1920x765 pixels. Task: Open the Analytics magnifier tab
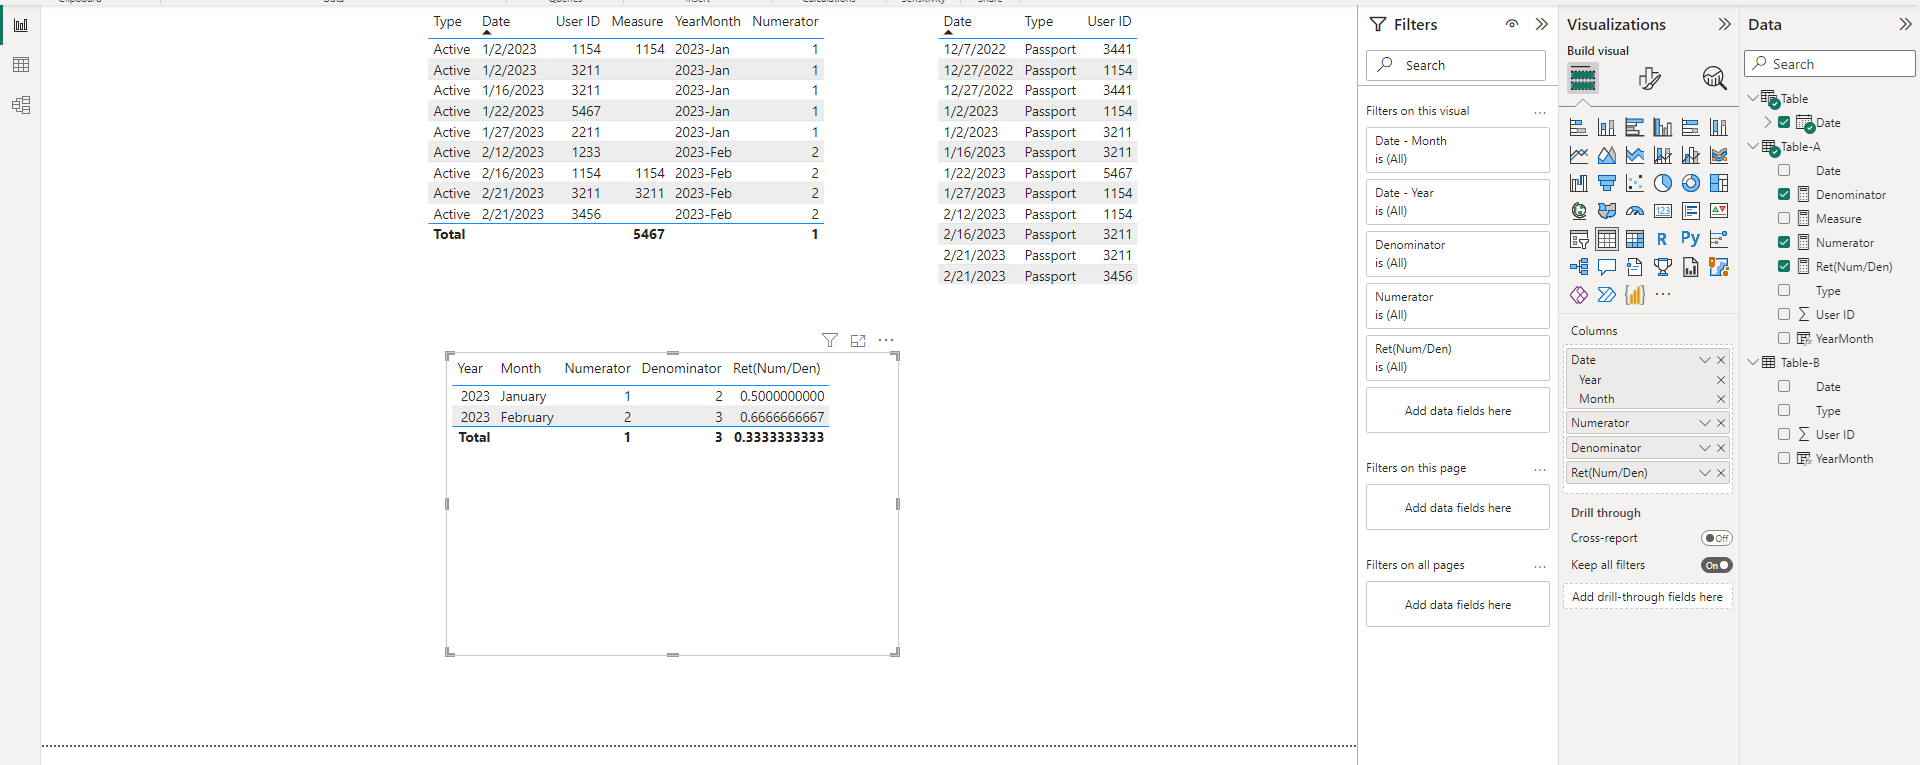pyautogui.click(x=1714, y=78)
